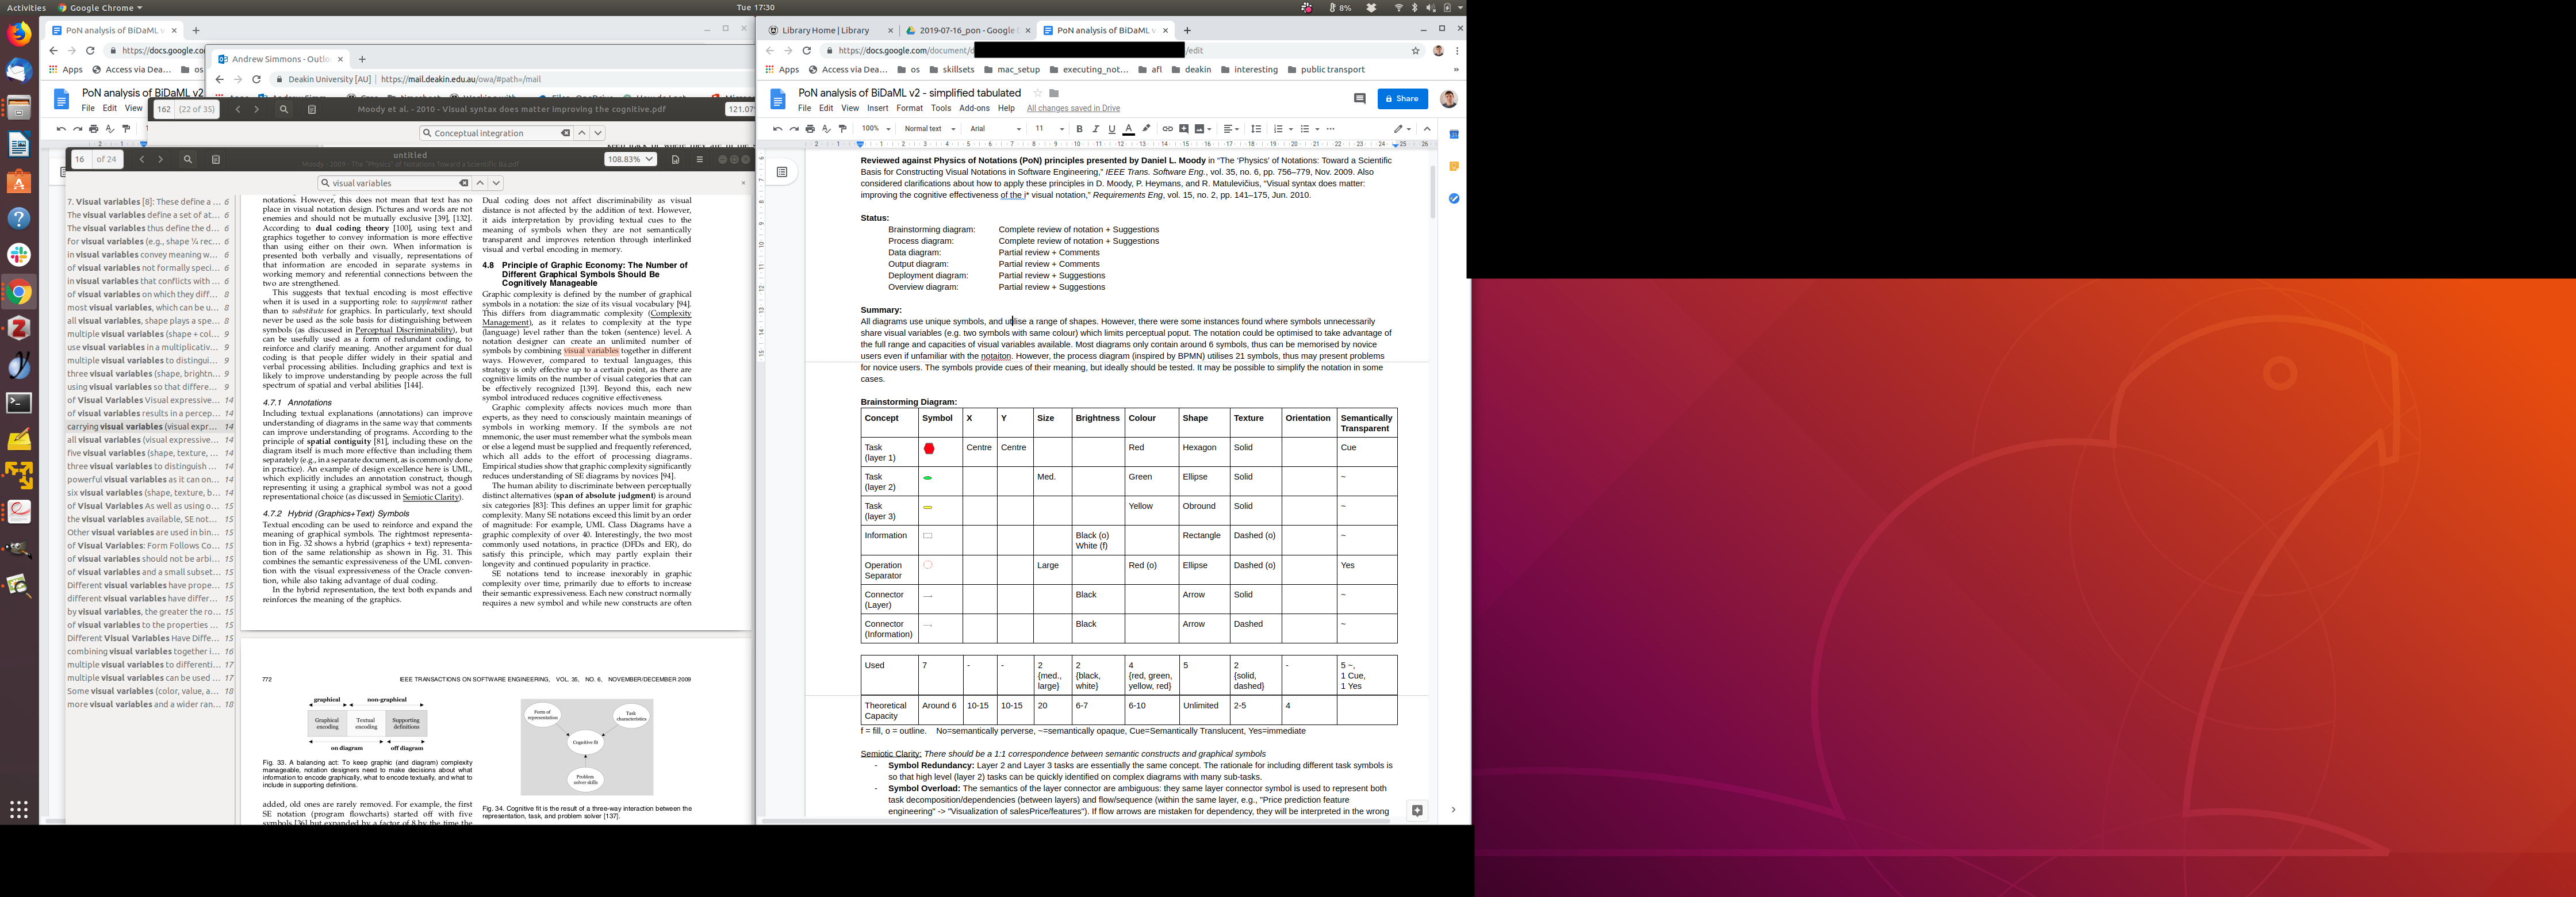This screenshot has height=897, width=2576.
Task: Click the spell check icon in Docs toolbar
Action: click(x=826, y=129)
